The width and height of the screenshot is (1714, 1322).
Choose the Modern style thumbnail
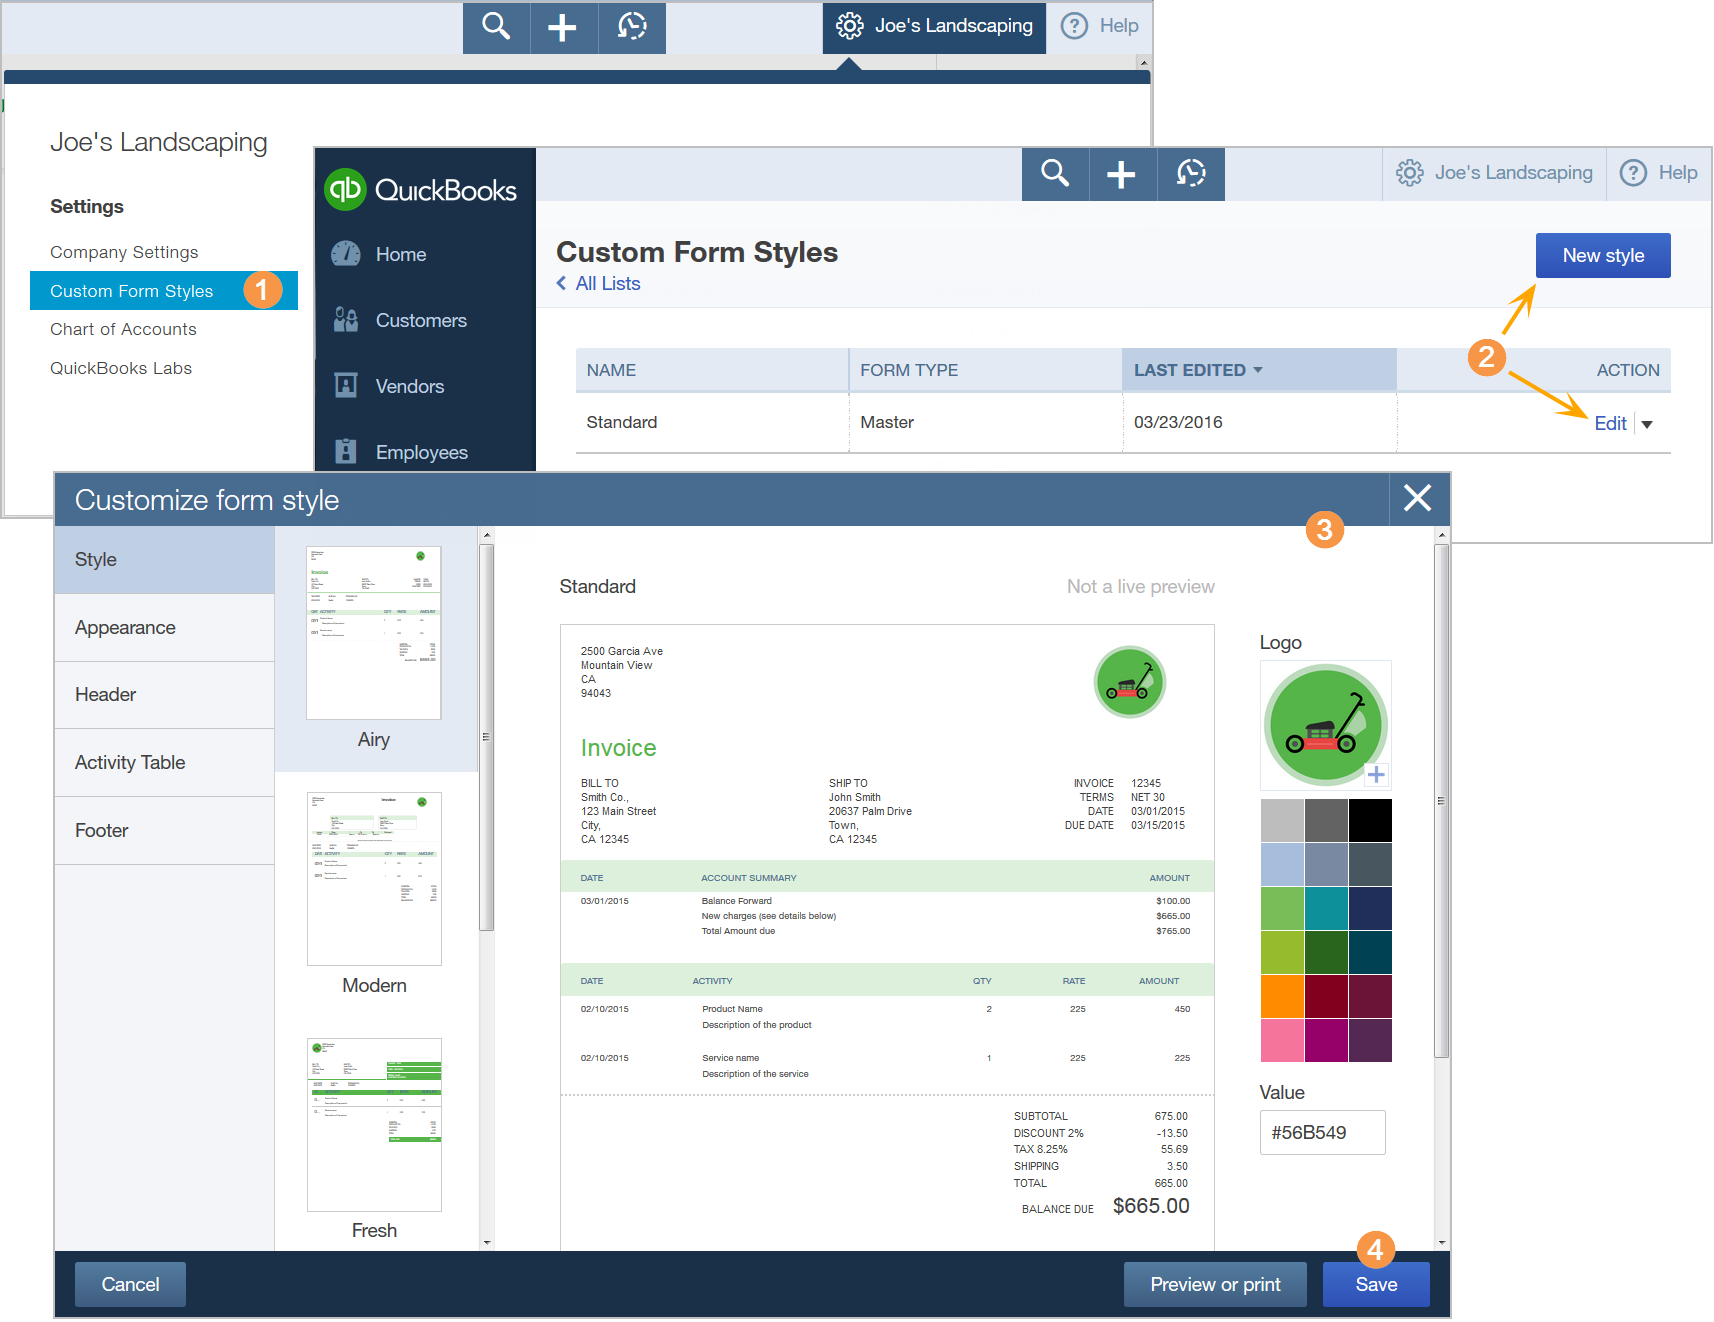[374, 879]
